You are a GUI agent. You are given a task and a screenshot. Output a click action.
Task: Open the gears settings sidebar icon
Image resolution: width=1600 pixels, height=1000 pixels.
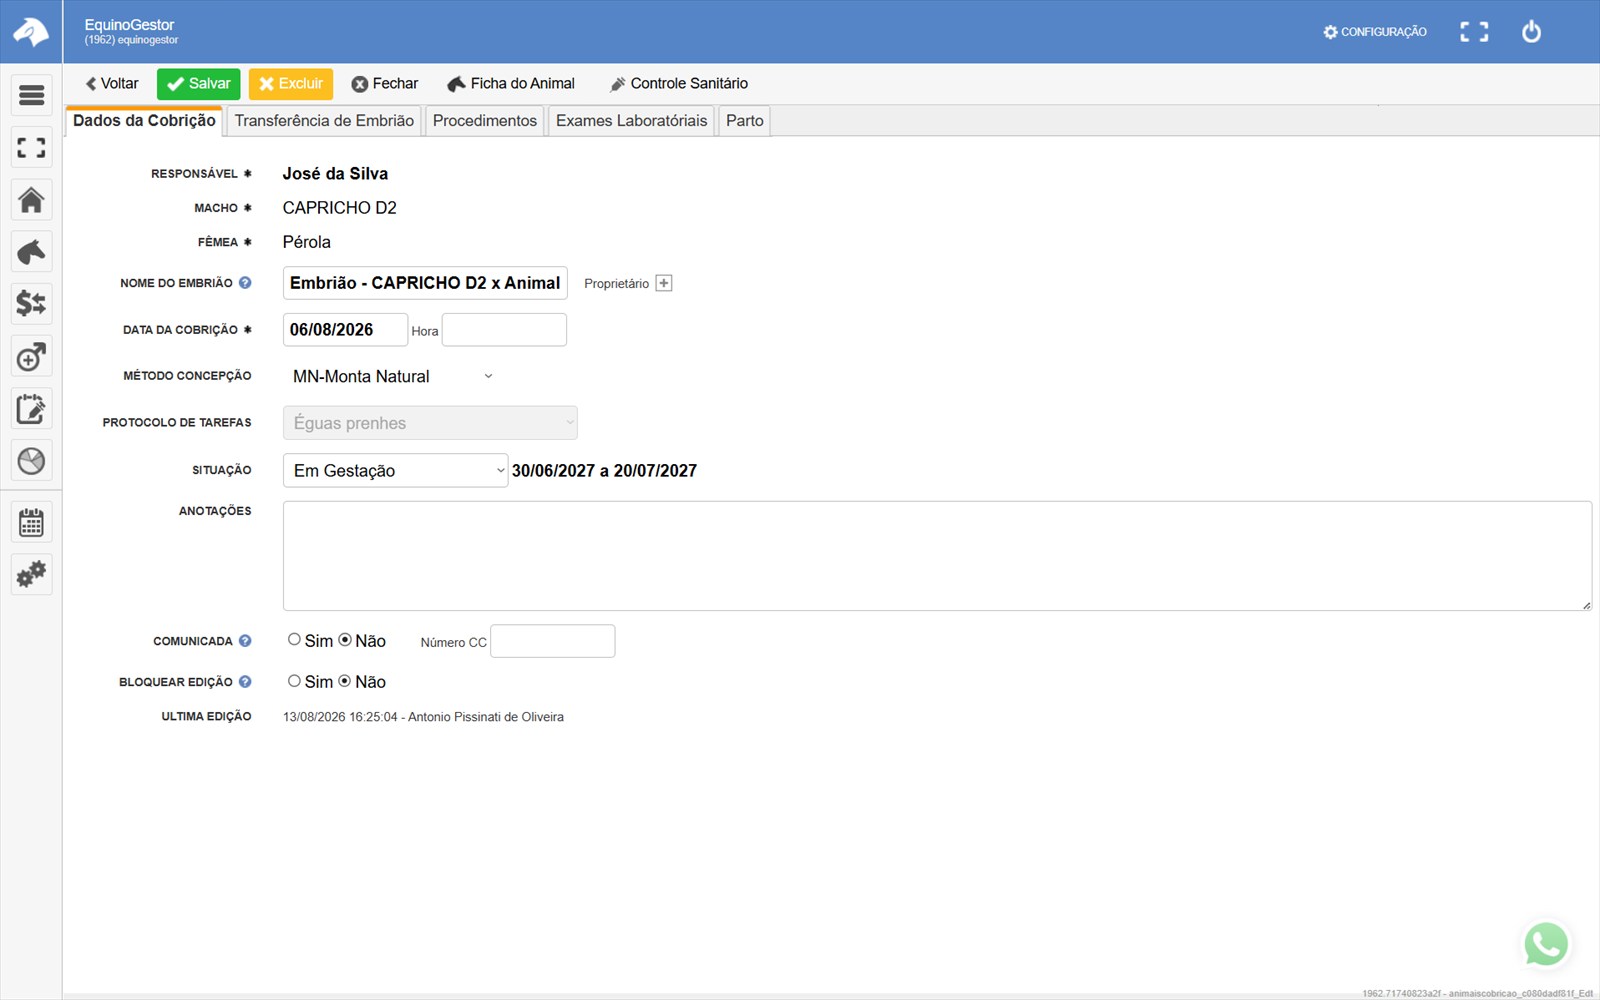coord(31,574)
